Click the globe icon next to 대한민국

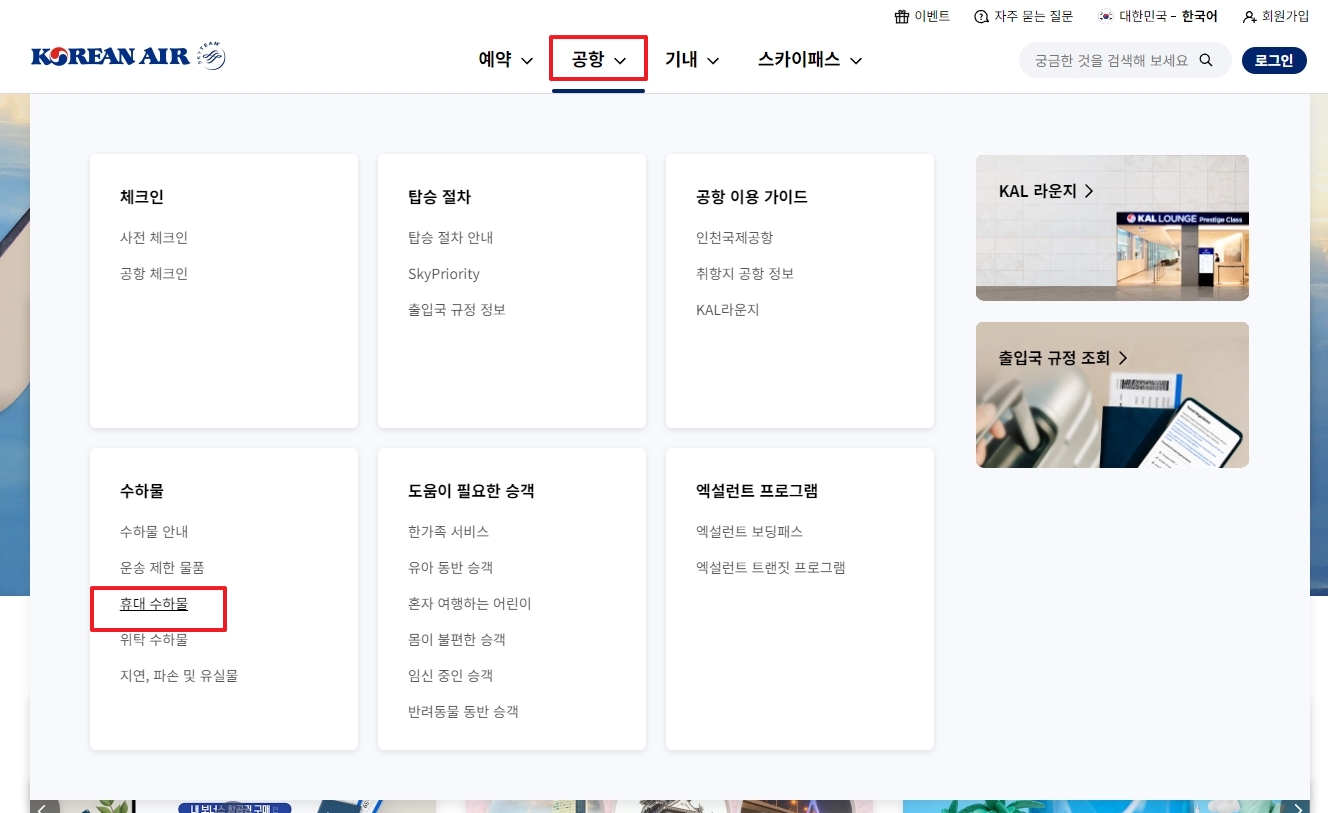click(1105, 15)
